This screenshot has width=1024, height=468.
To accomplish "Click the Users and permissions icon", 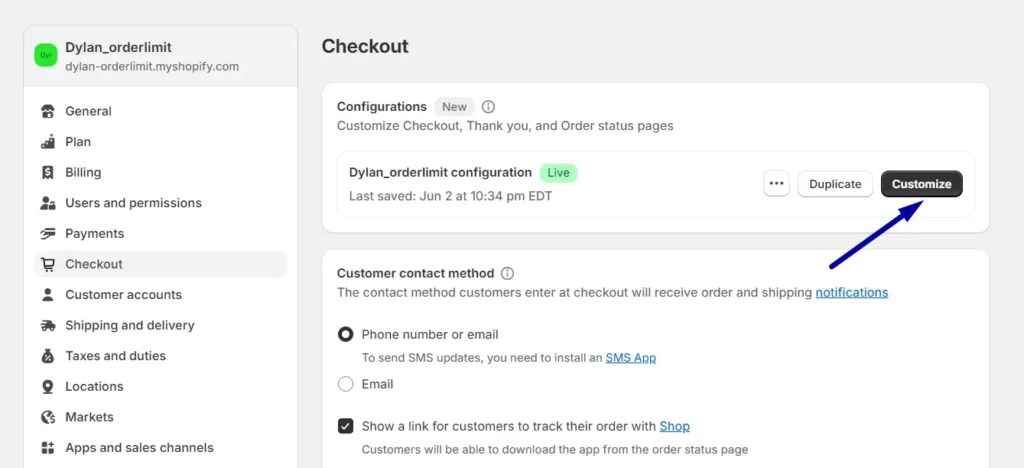I will pyautogui.click(x=48, y=203).
